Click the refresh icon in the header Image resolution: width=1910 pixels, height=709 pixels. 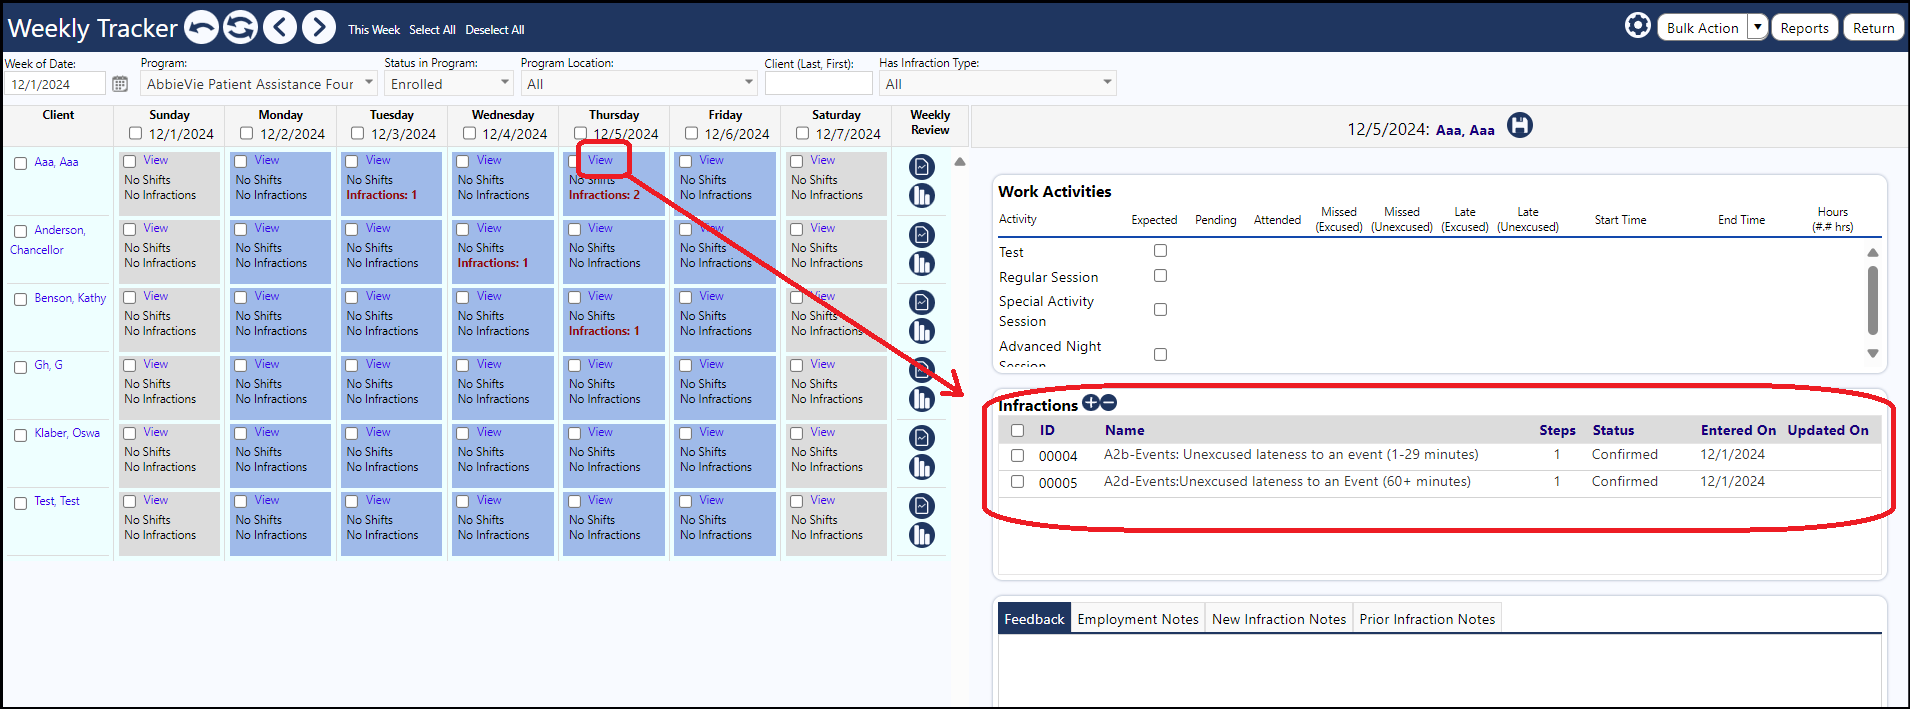(x=240, y=27)
